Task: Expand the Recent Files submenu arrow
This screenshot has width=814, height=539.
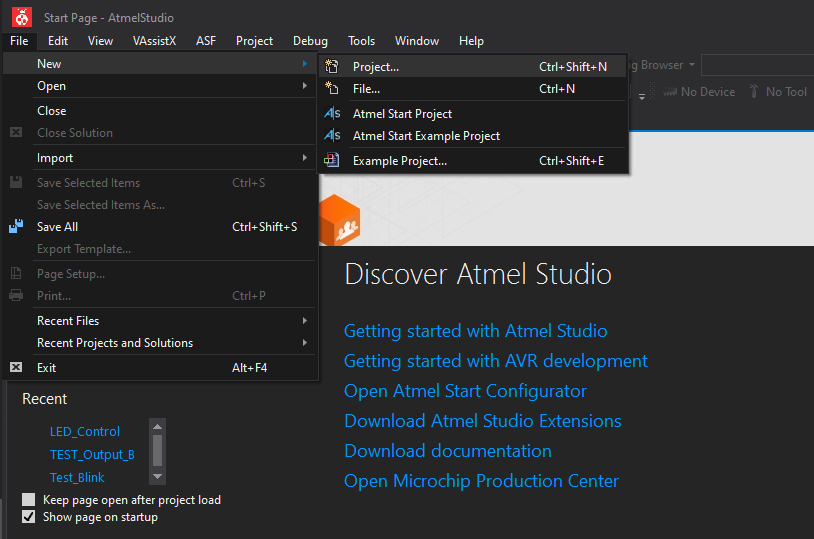Action: click(x=305, y=320)
